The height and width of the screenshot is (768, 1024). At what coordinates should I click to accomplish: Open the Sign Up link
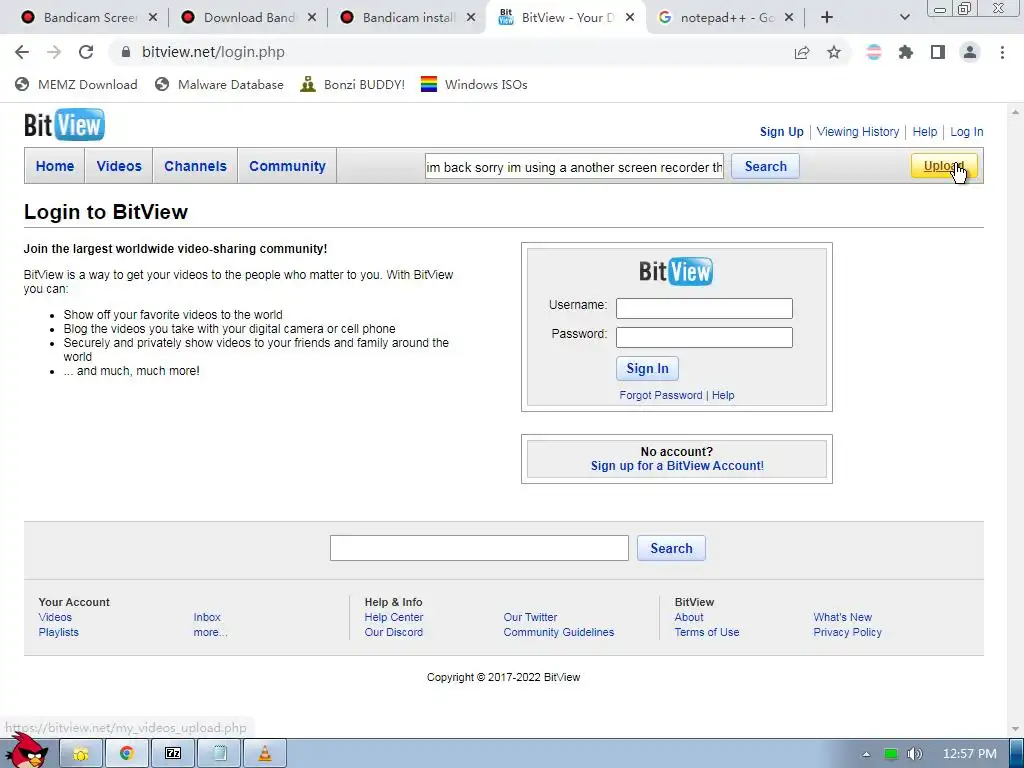[x=782, y=131]
